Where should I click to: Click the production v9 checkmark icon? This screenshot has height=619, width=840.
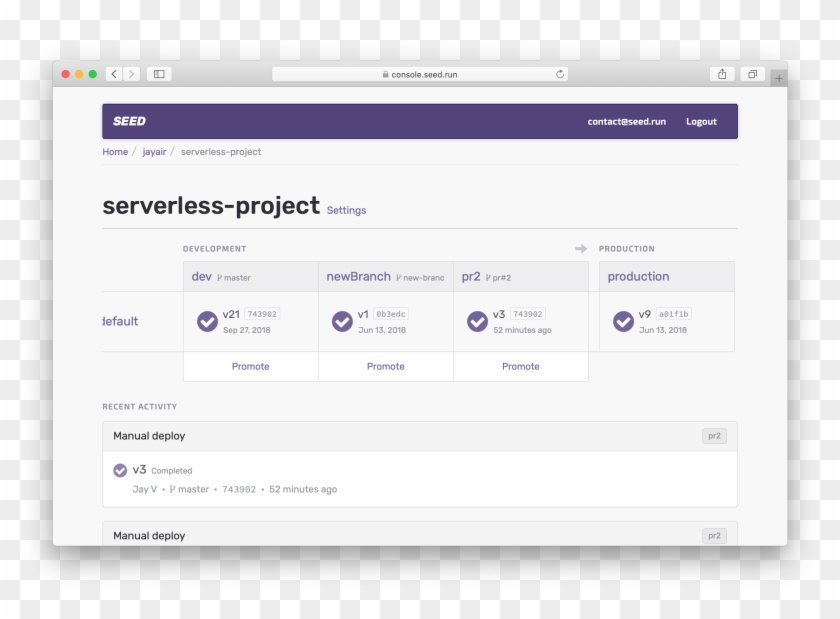(x=623, y=321)
